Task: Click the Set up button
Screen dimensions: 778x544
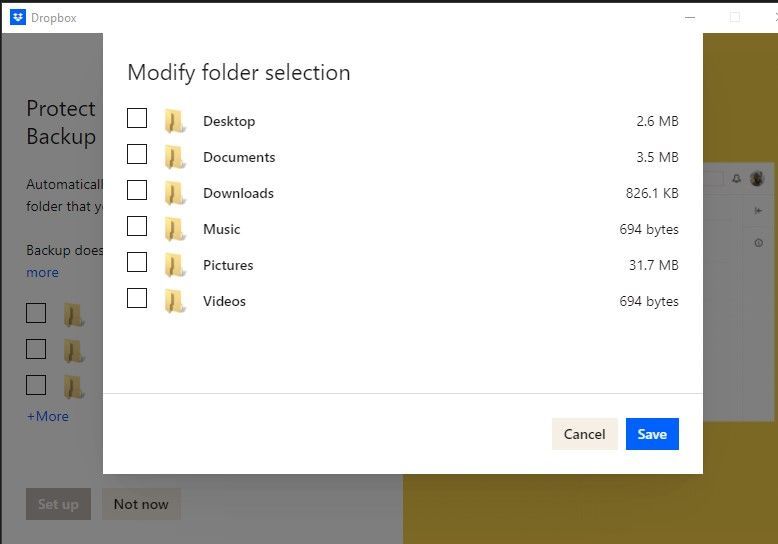Action: (58, 504)
